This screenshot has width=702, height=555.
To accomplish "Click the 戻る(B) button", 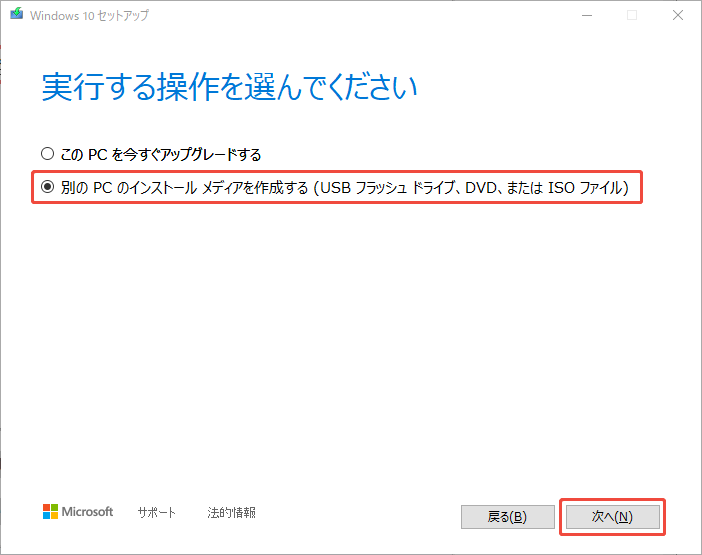I will point(508,517).
